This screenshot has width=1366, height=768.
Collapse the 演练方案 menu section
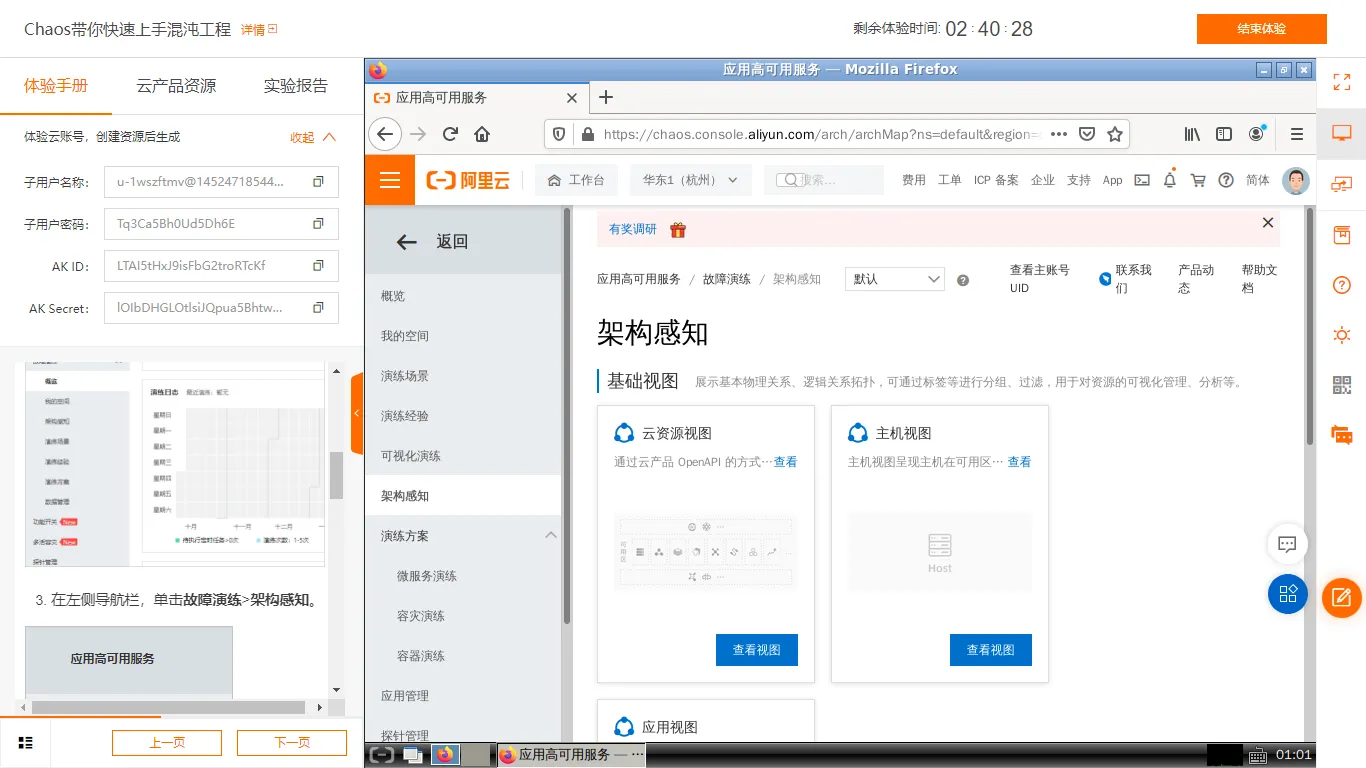point(550,535)
